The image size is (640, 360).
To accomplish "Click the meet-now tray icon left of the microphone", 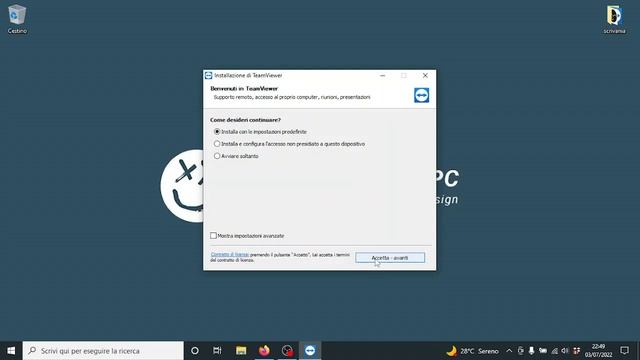I will click(520, 351).
